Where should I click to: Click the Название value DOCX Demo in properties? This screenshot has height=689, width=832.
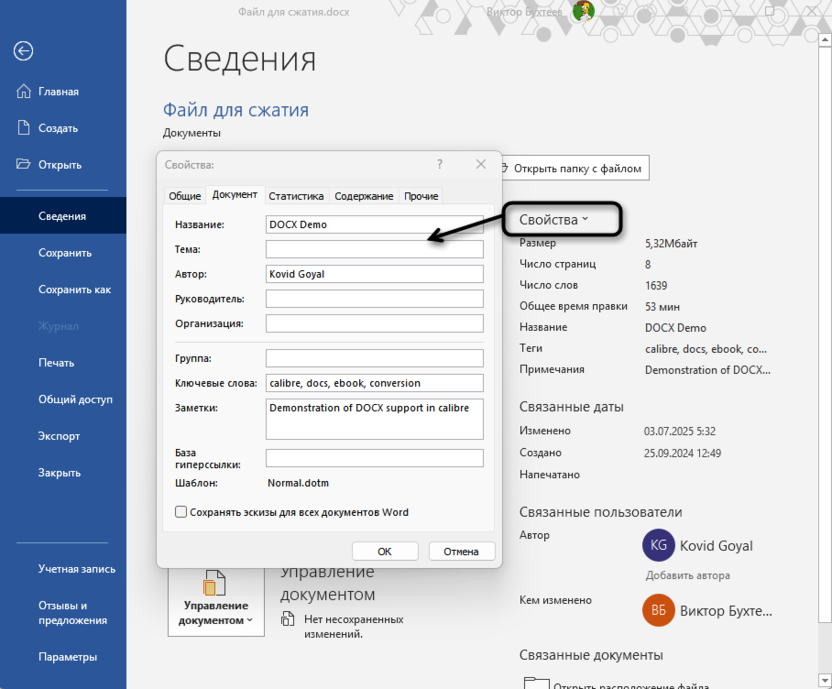675,328
